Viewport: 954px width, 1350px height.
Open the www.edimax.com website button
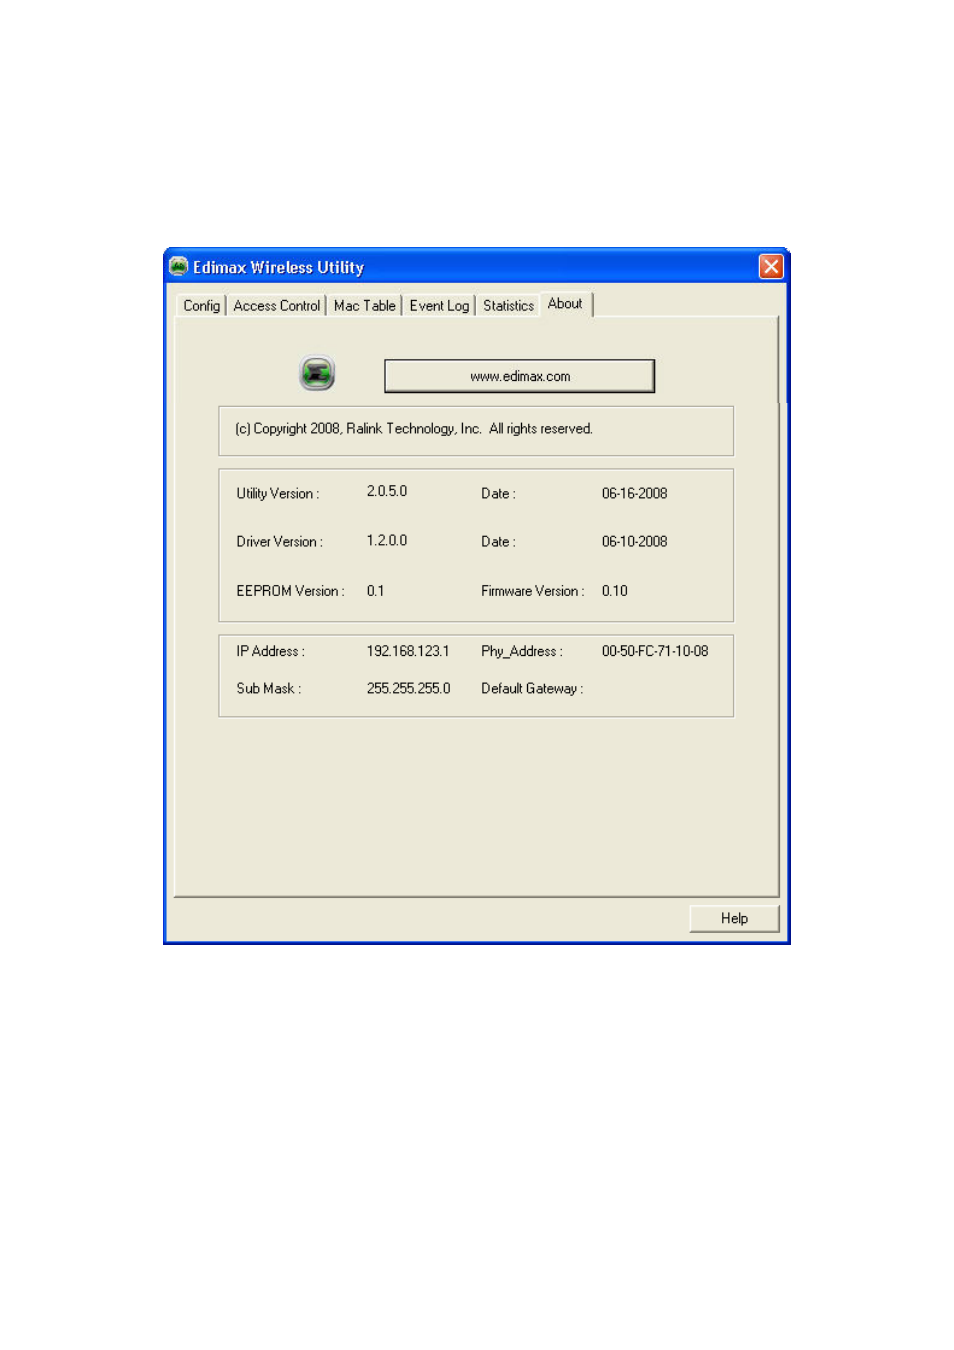tap(519, 376)
